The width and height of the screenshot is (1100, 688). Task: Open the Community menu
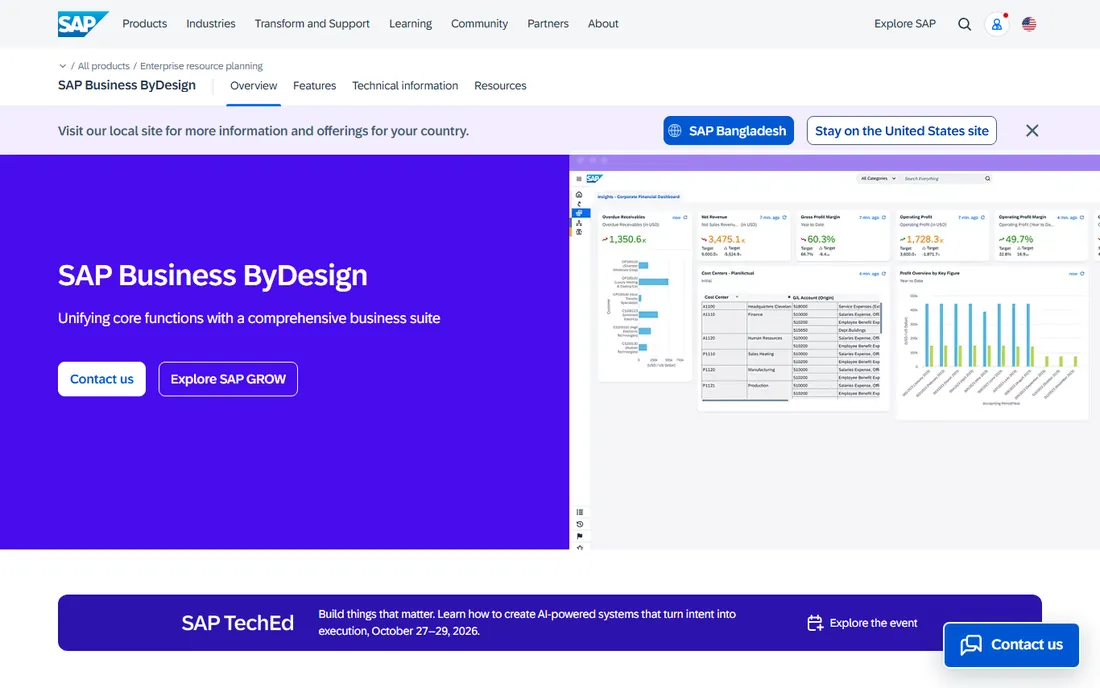click(479, 24)
